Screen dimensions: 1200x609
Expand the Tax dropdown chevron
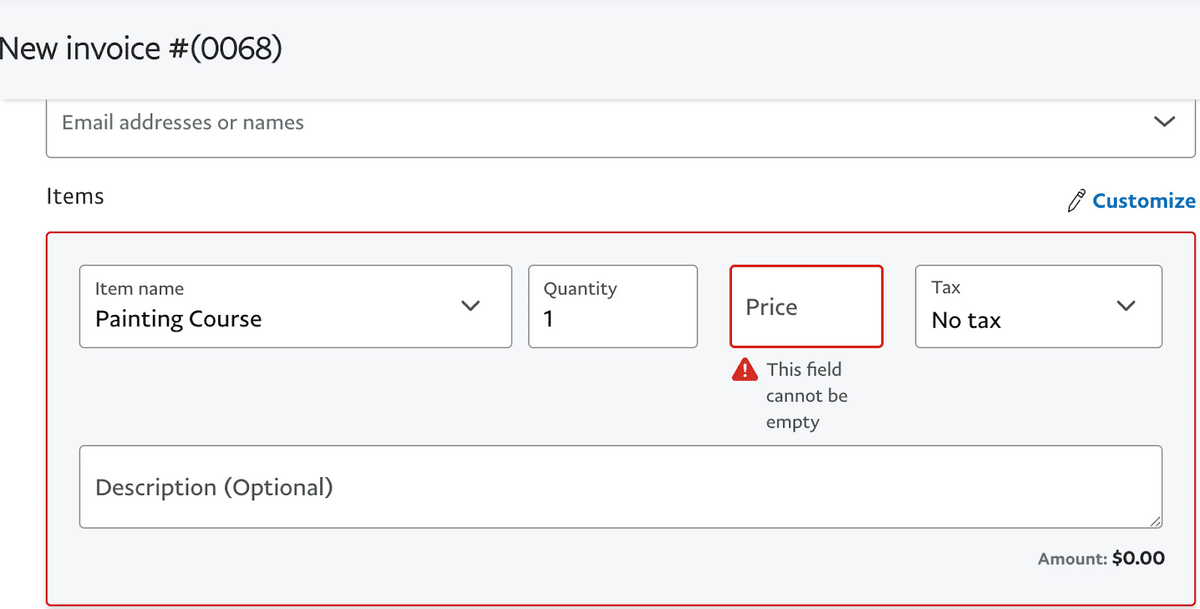1126,305
